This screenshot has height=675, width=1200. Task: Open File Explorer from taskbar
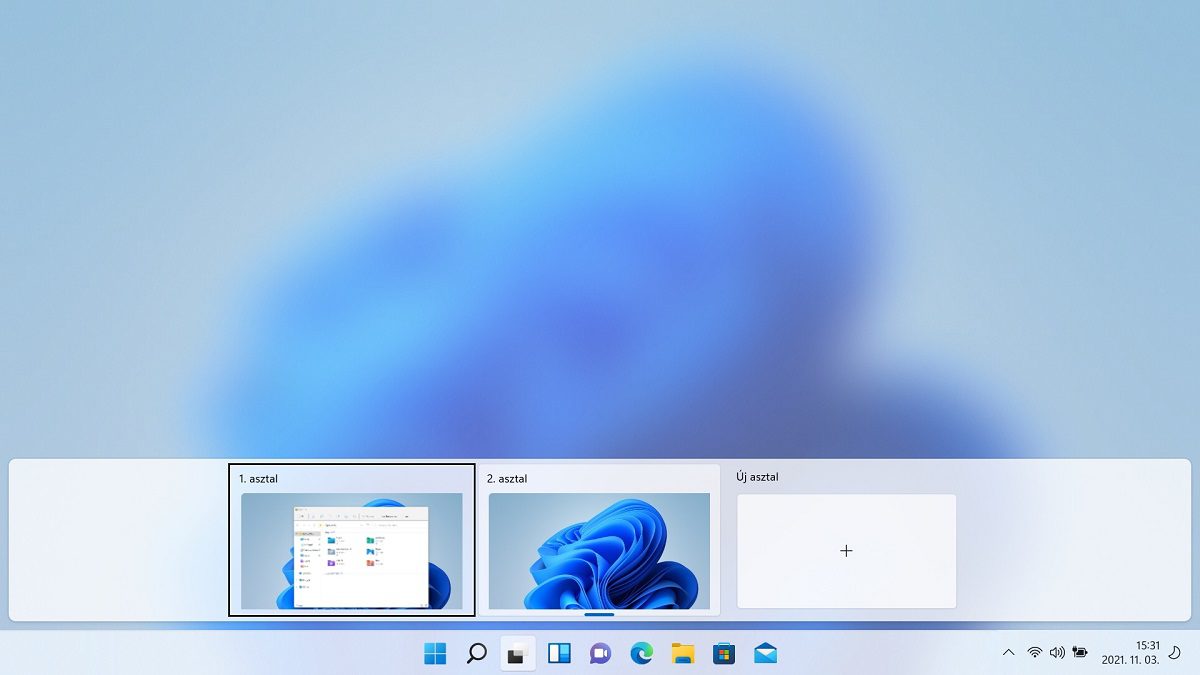coord(683,654)
